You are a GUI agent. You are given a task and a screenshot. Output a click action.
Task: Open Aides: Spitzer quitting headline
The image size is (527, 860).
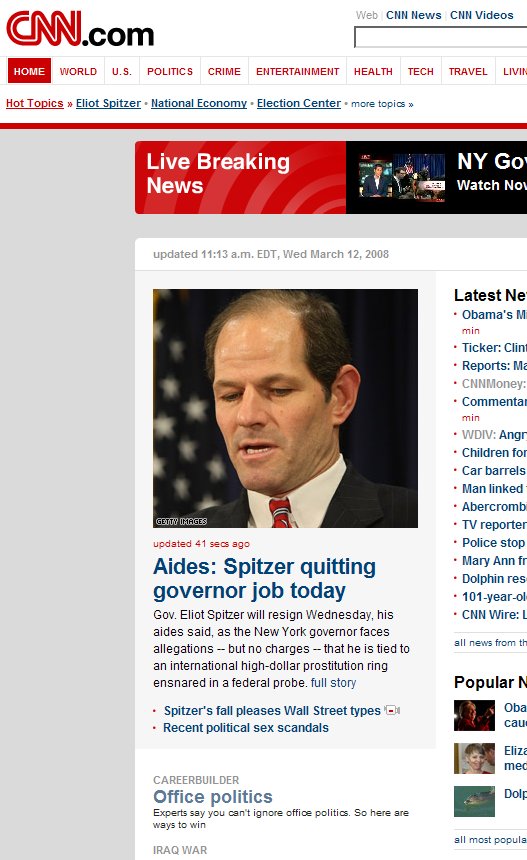[x=264, y=579]
